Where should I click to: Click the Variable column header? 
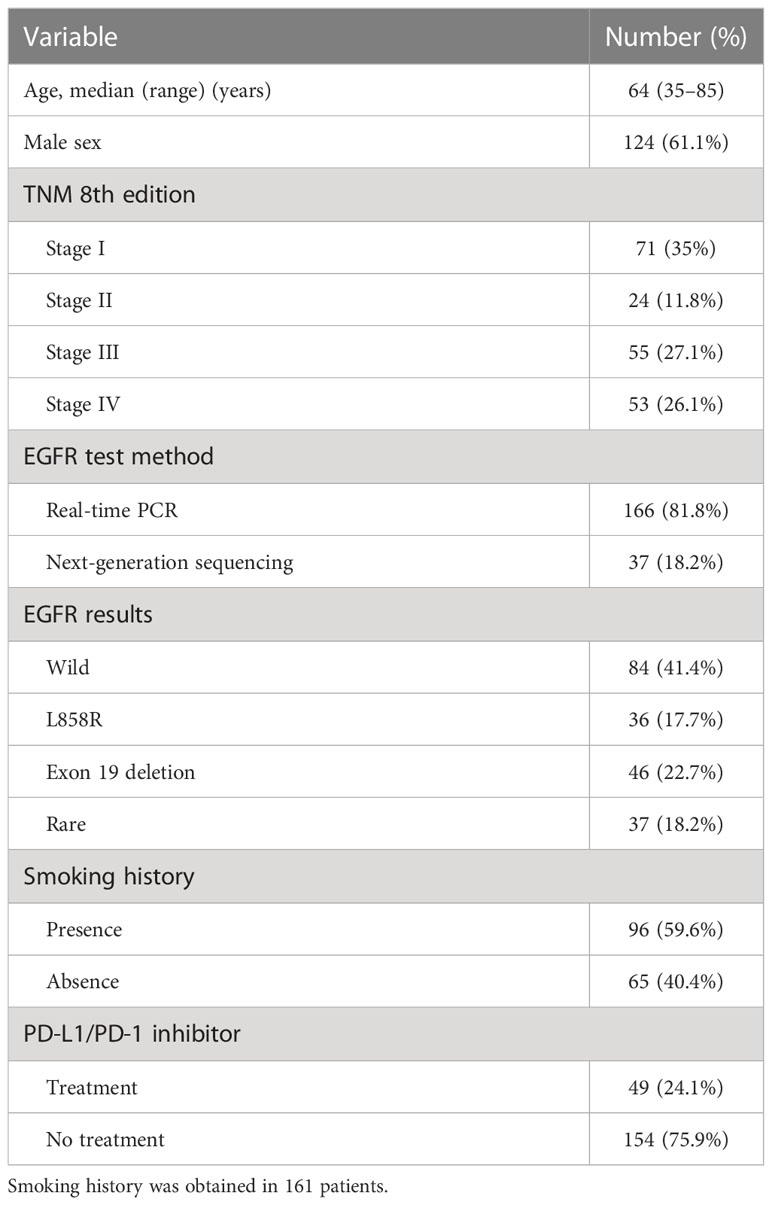(70, 38)
